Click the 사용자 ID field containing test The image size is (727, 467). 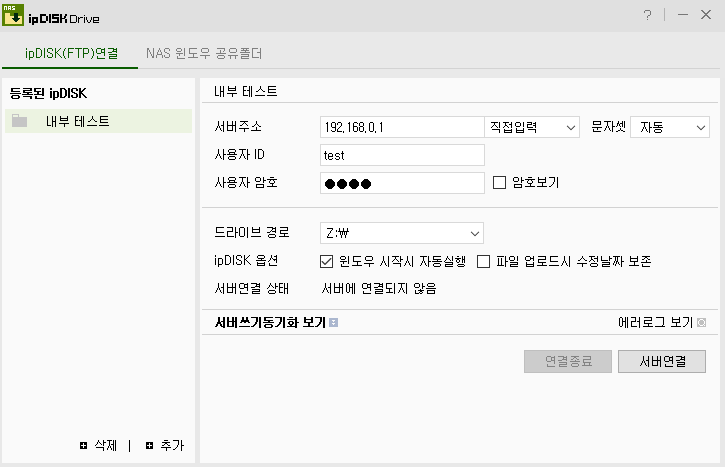(x=402, y=155)
